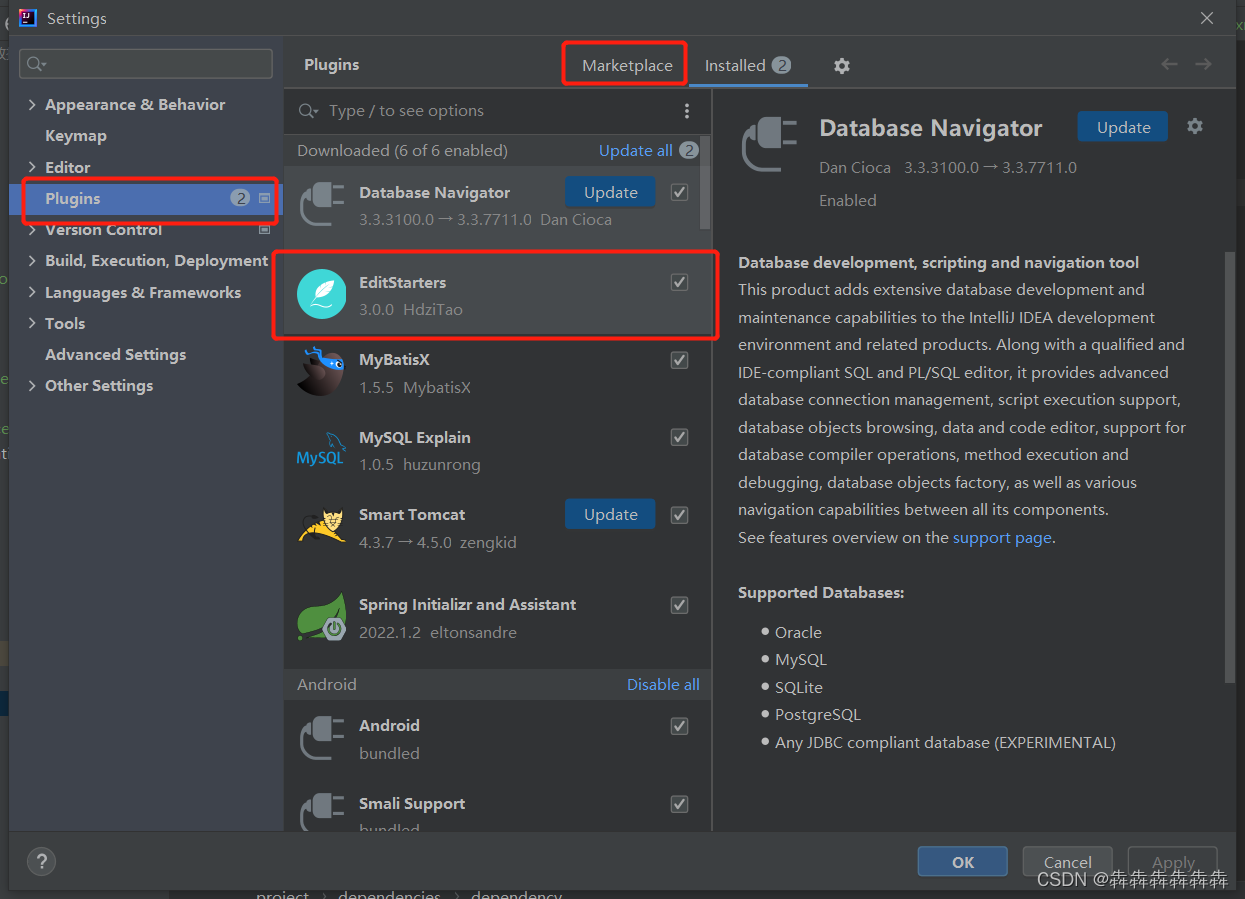The image size is (1245, 899).
Task: Click the project-level icon next to Version Control
Action: [x=265, y=229]
